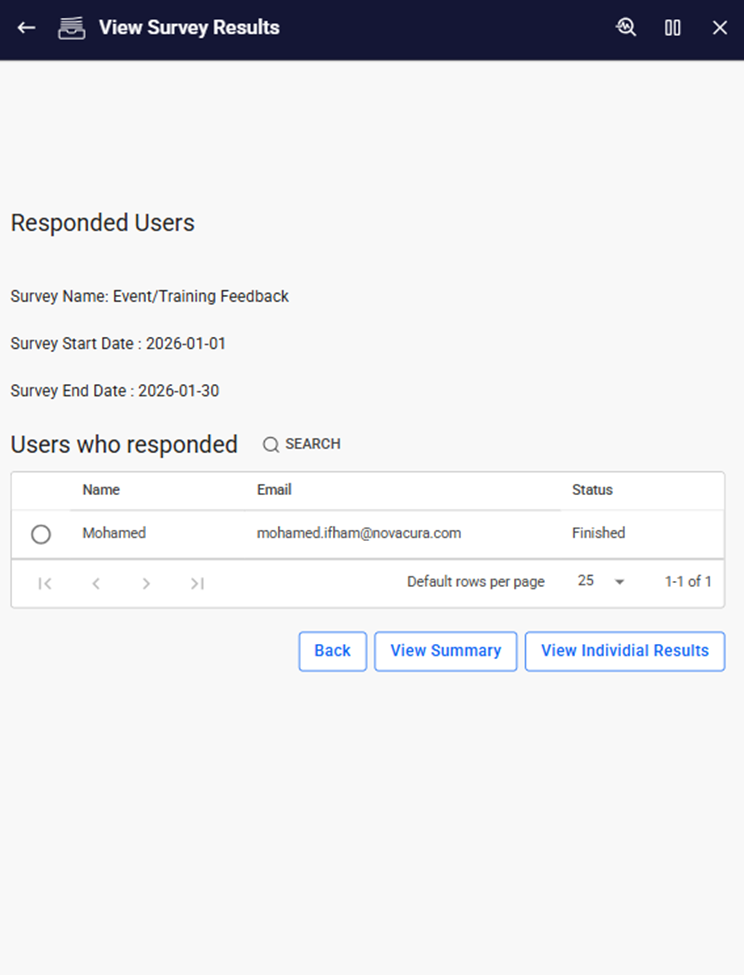This screenshot has height=975, width=744.
Task: Go to the first page of results
Action: pyautogui.click(x=45, y=583)
